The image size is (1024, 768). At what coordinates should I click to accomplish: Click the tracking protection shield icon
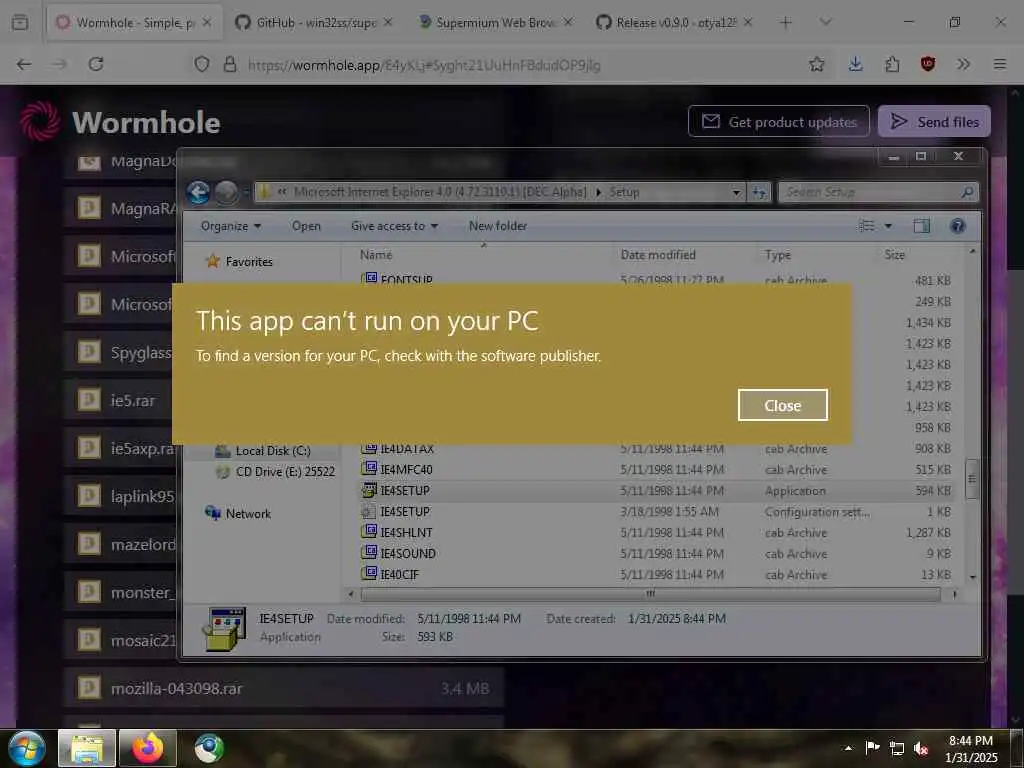202,64
